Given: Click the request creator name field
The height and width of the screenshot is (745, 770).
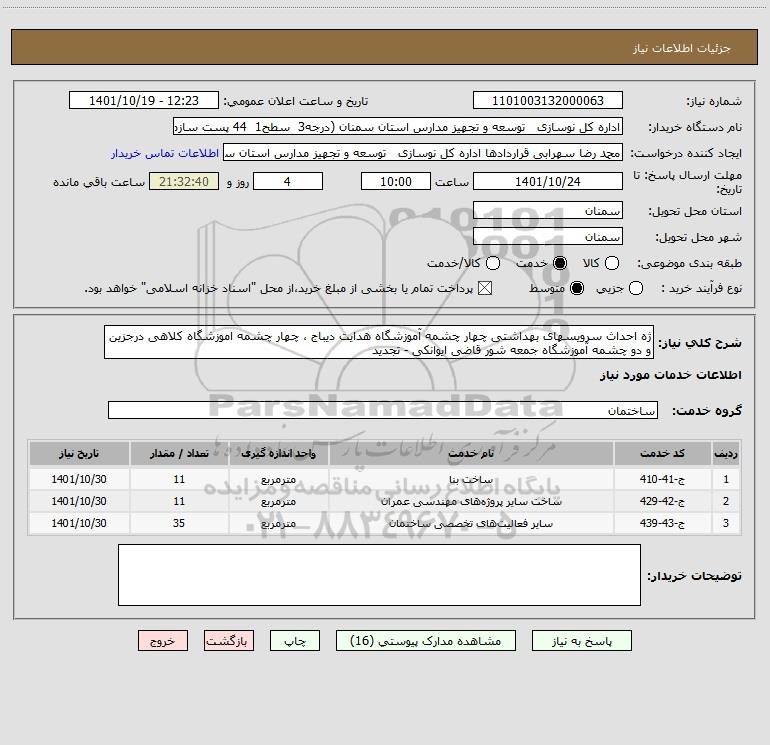Looking at the screenshot, I should coord(423,153).
